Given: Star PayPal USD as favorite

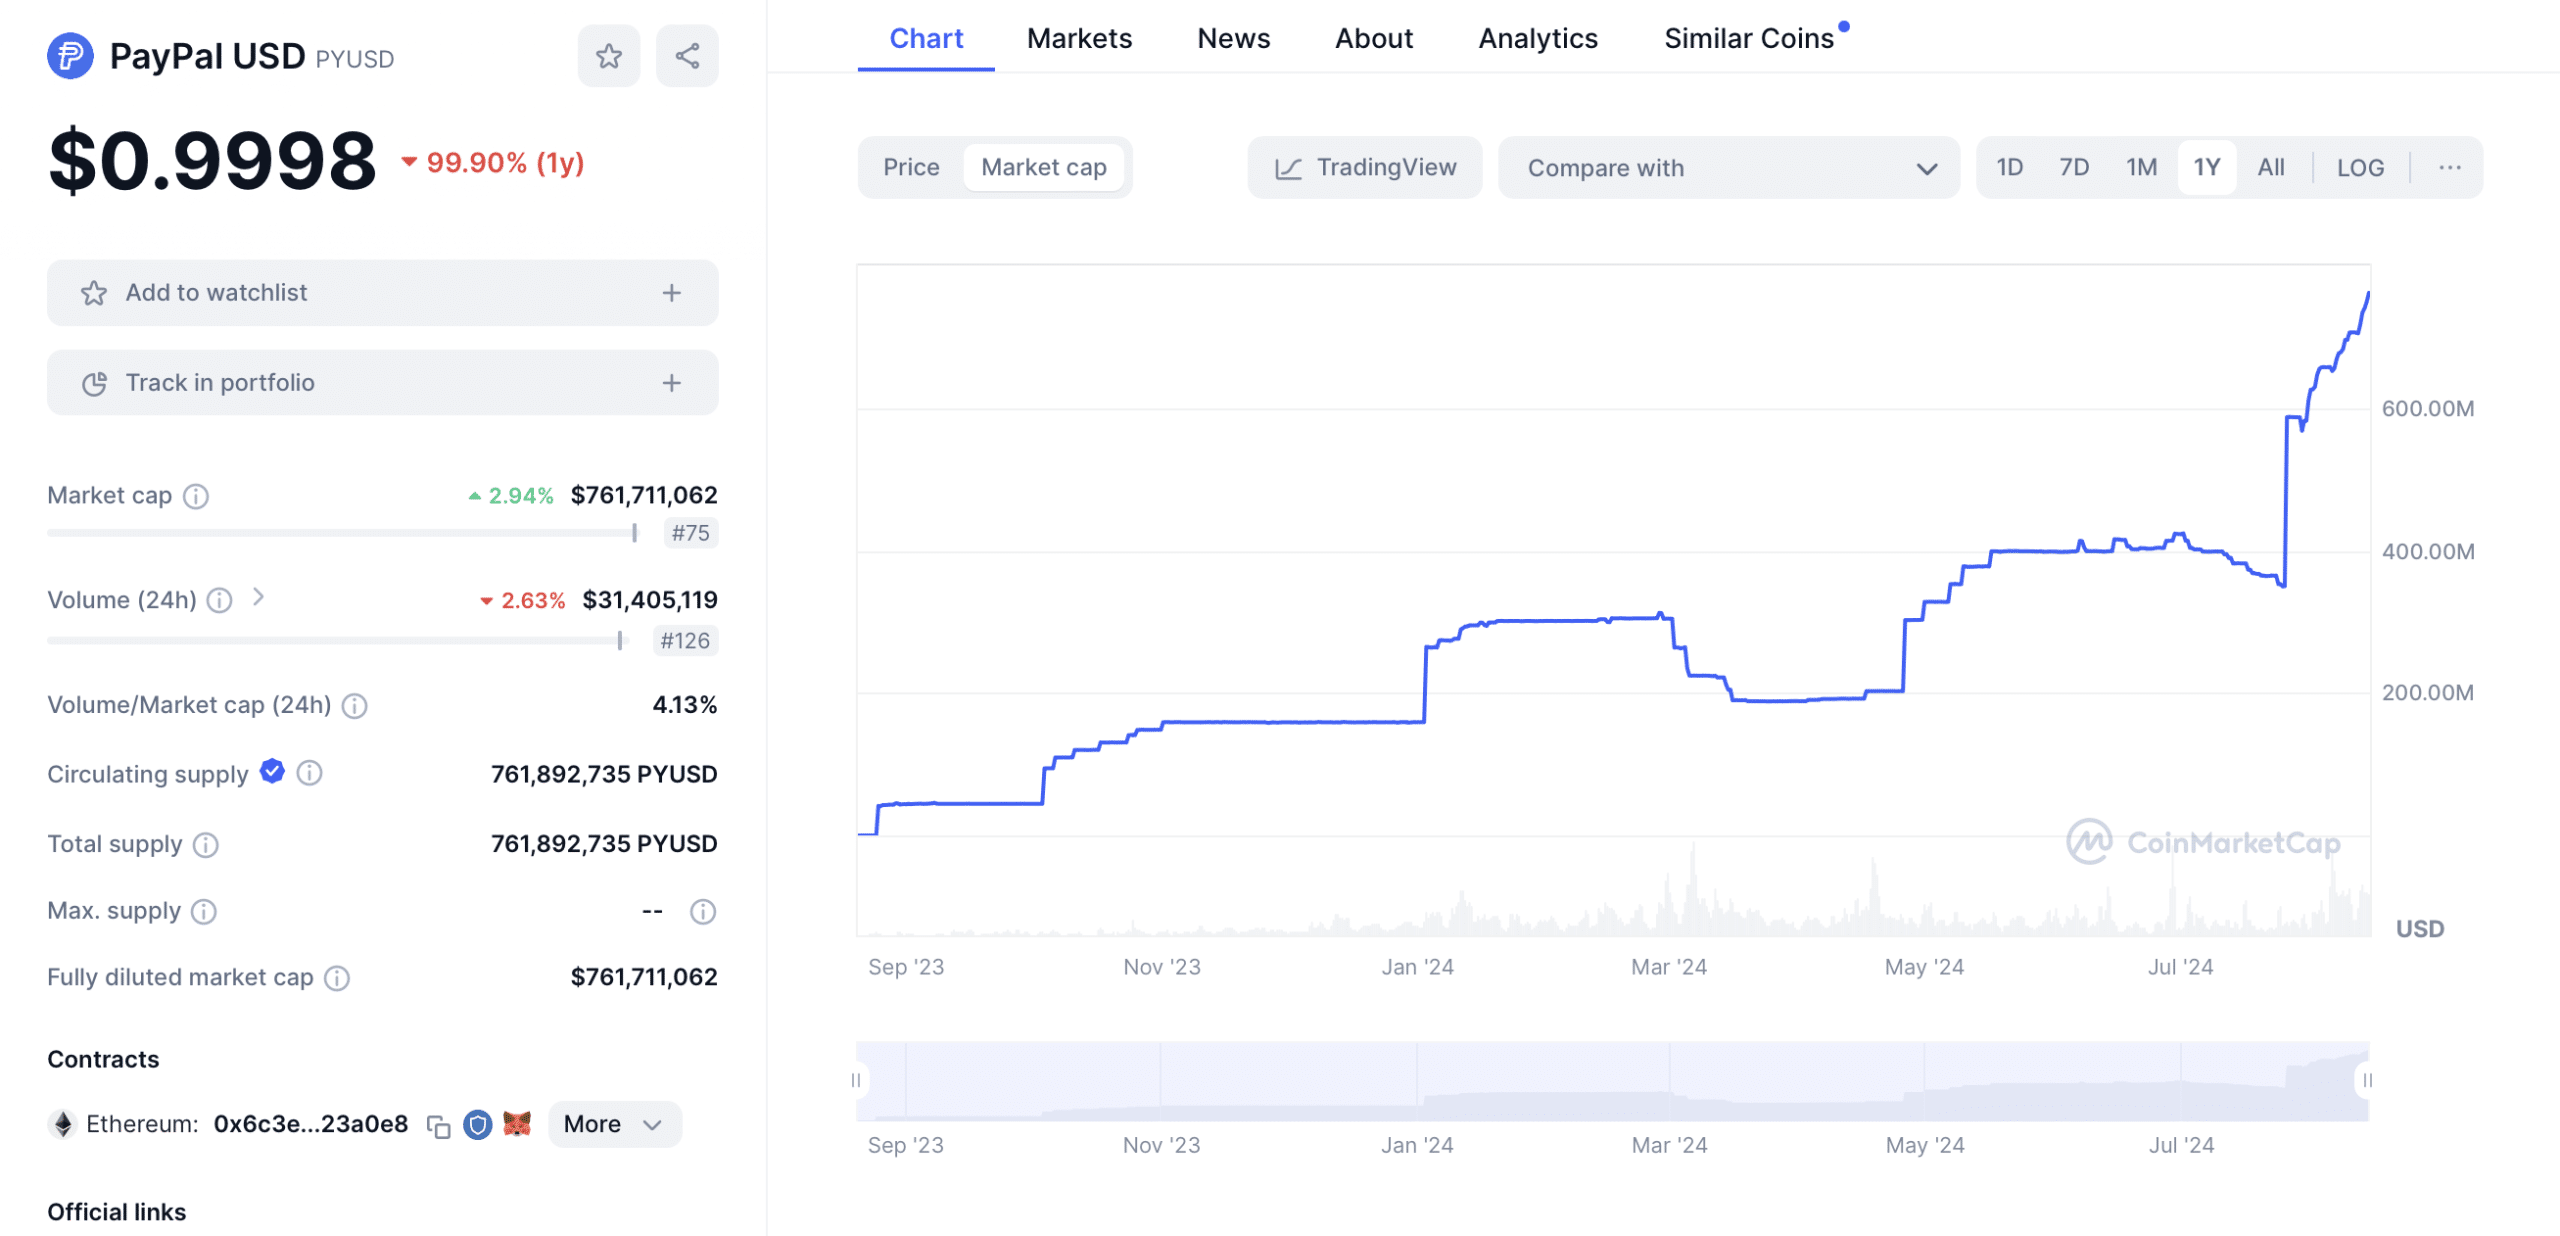Looking at the screenshot, I should pyautogui.click(x=608, y=56).
